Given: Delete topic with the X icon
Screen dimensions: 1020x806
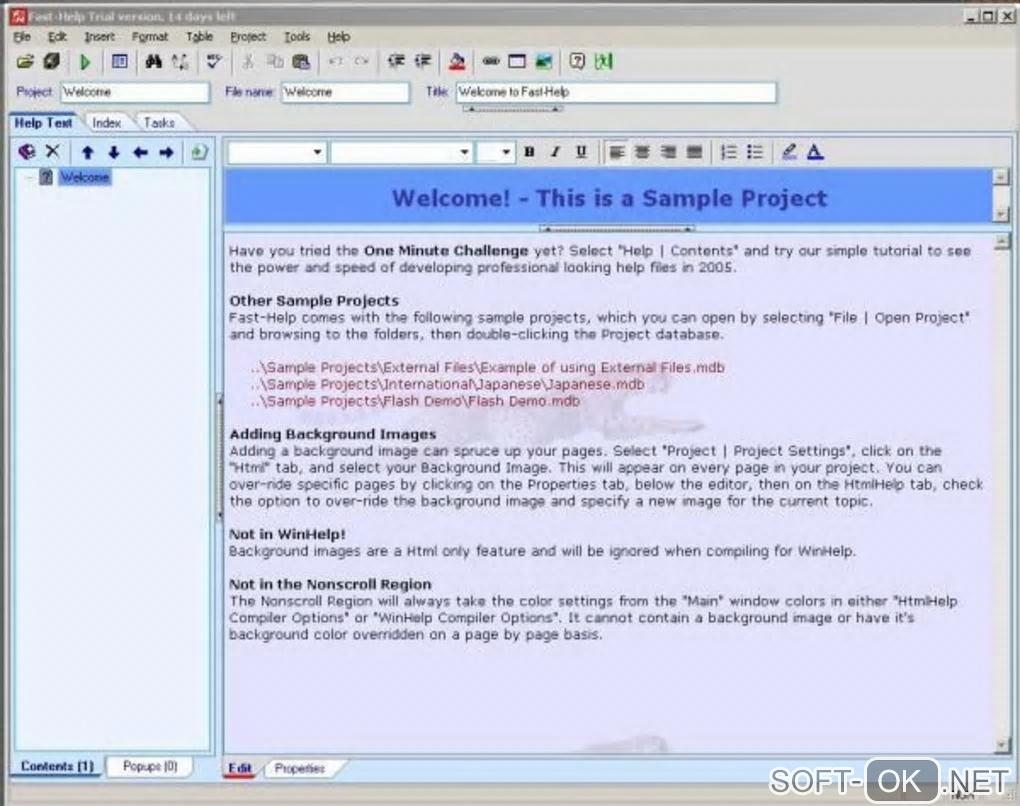Looking at the screenshot, I should 53,152.
